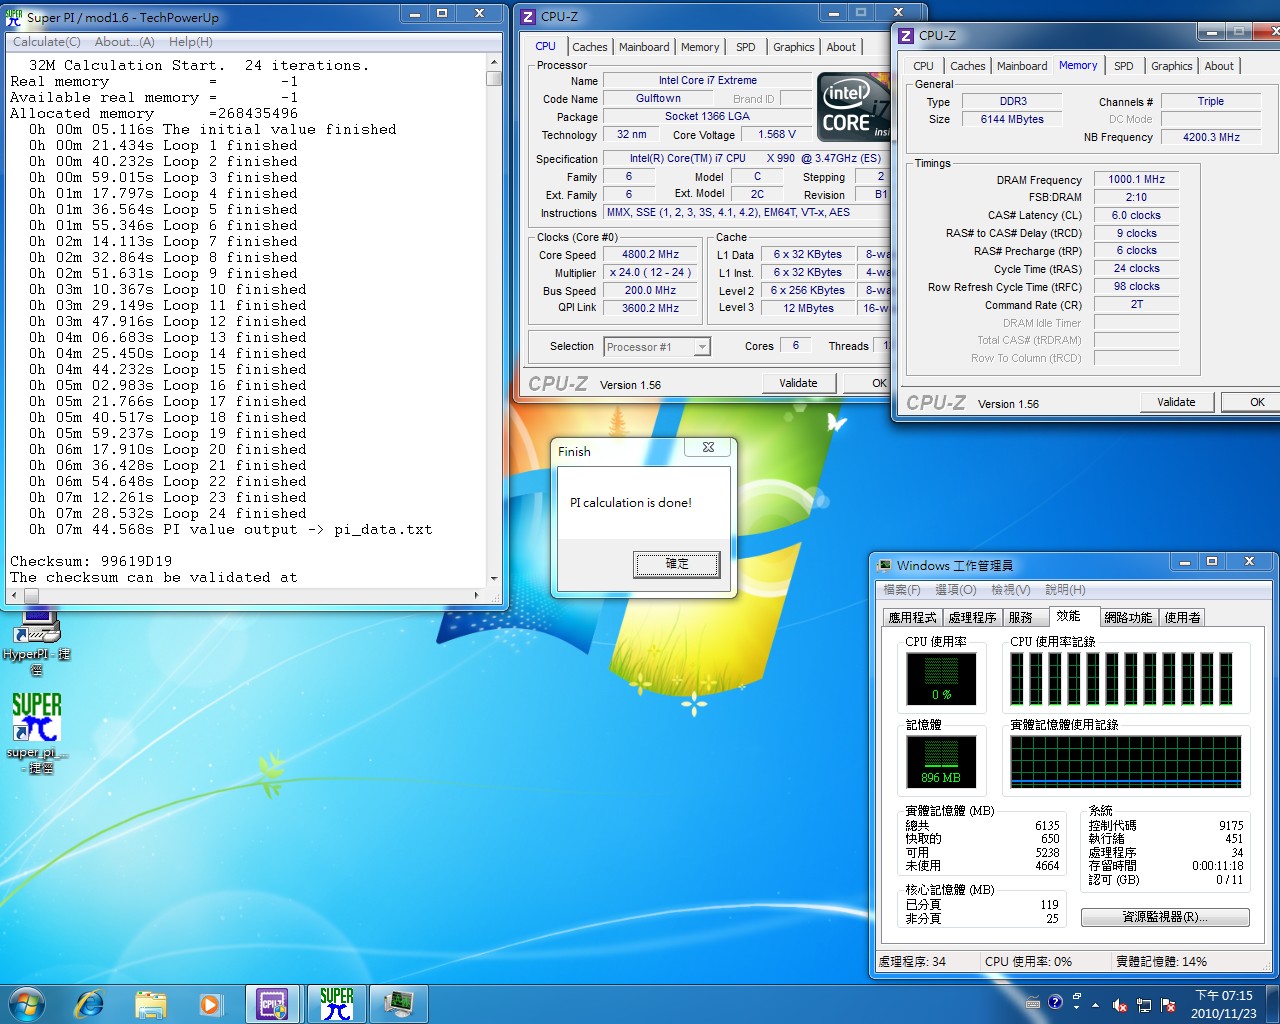1280x1024 pixels.
Task: Click the Intel Core i7 logo in CPU-Z
Action: tap(853, 106)
